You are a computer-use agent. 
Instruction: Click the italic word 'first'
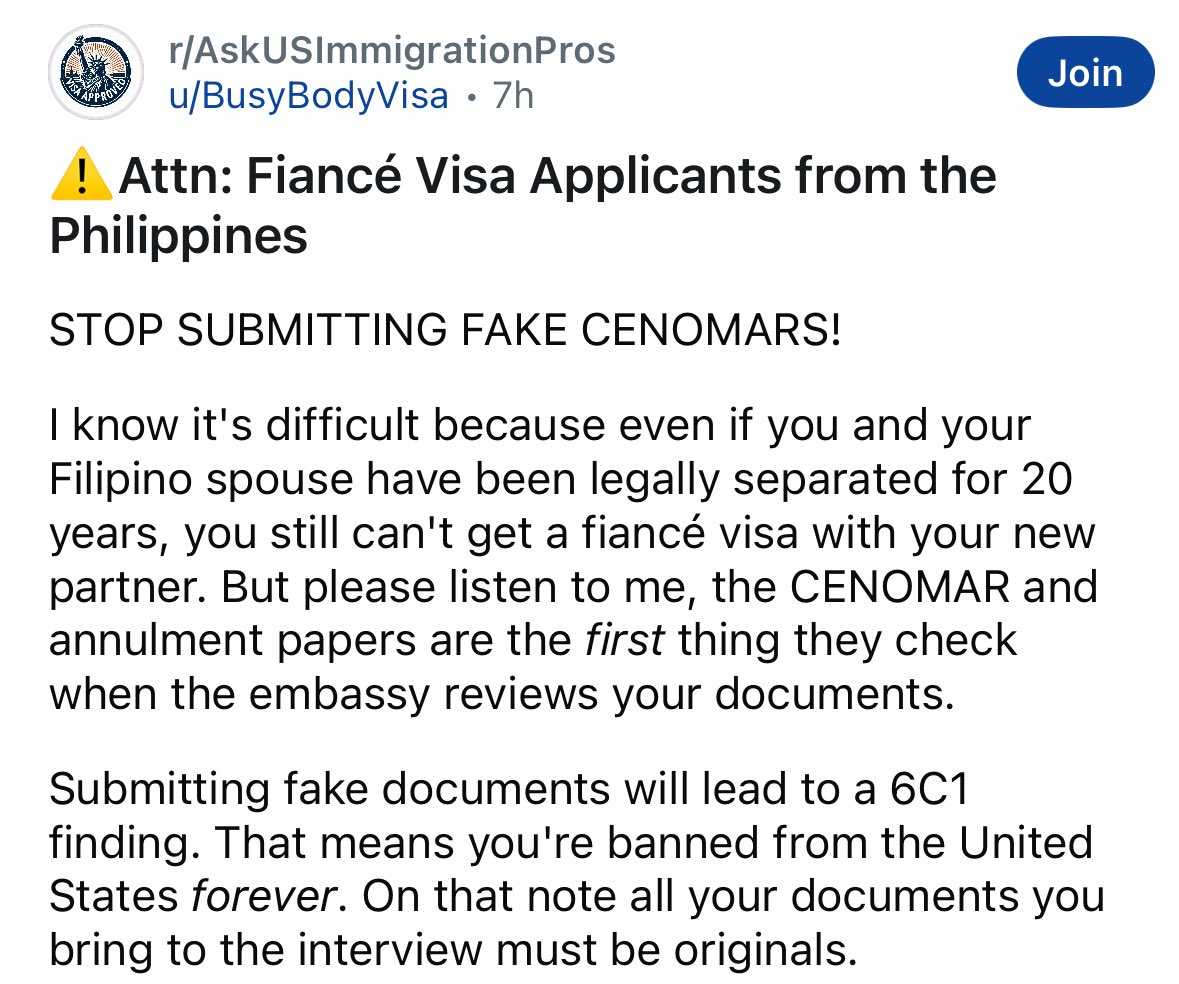[x=624, y=641]
